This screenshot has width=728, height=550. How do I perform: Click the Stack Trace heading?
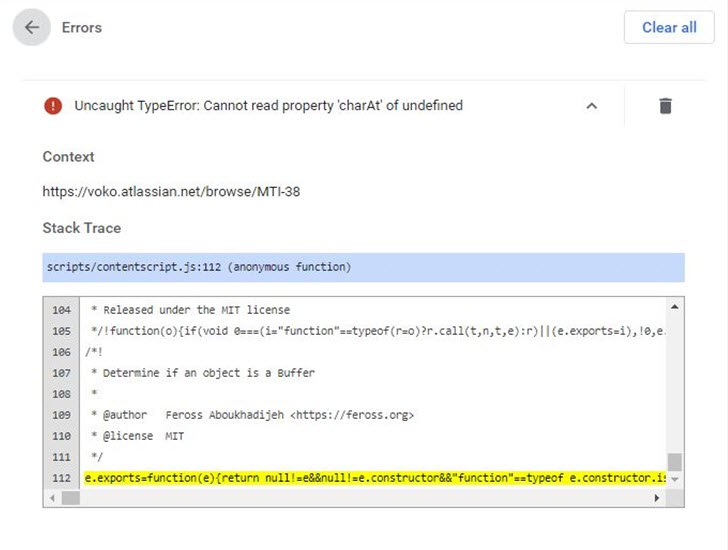pos(81,228)
